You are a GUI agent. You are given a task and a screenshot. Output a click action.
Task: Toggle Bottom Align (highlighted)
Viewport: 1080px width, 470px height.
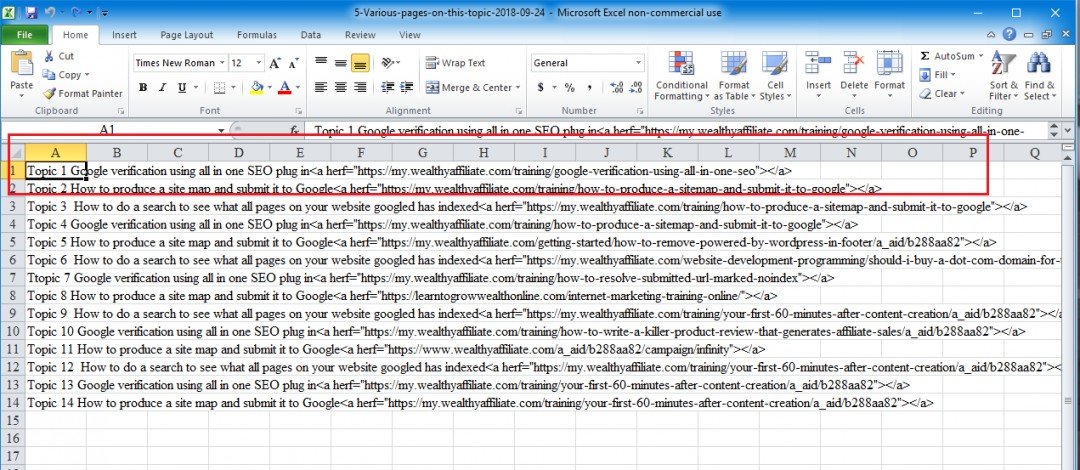click(x=359, y=63)
